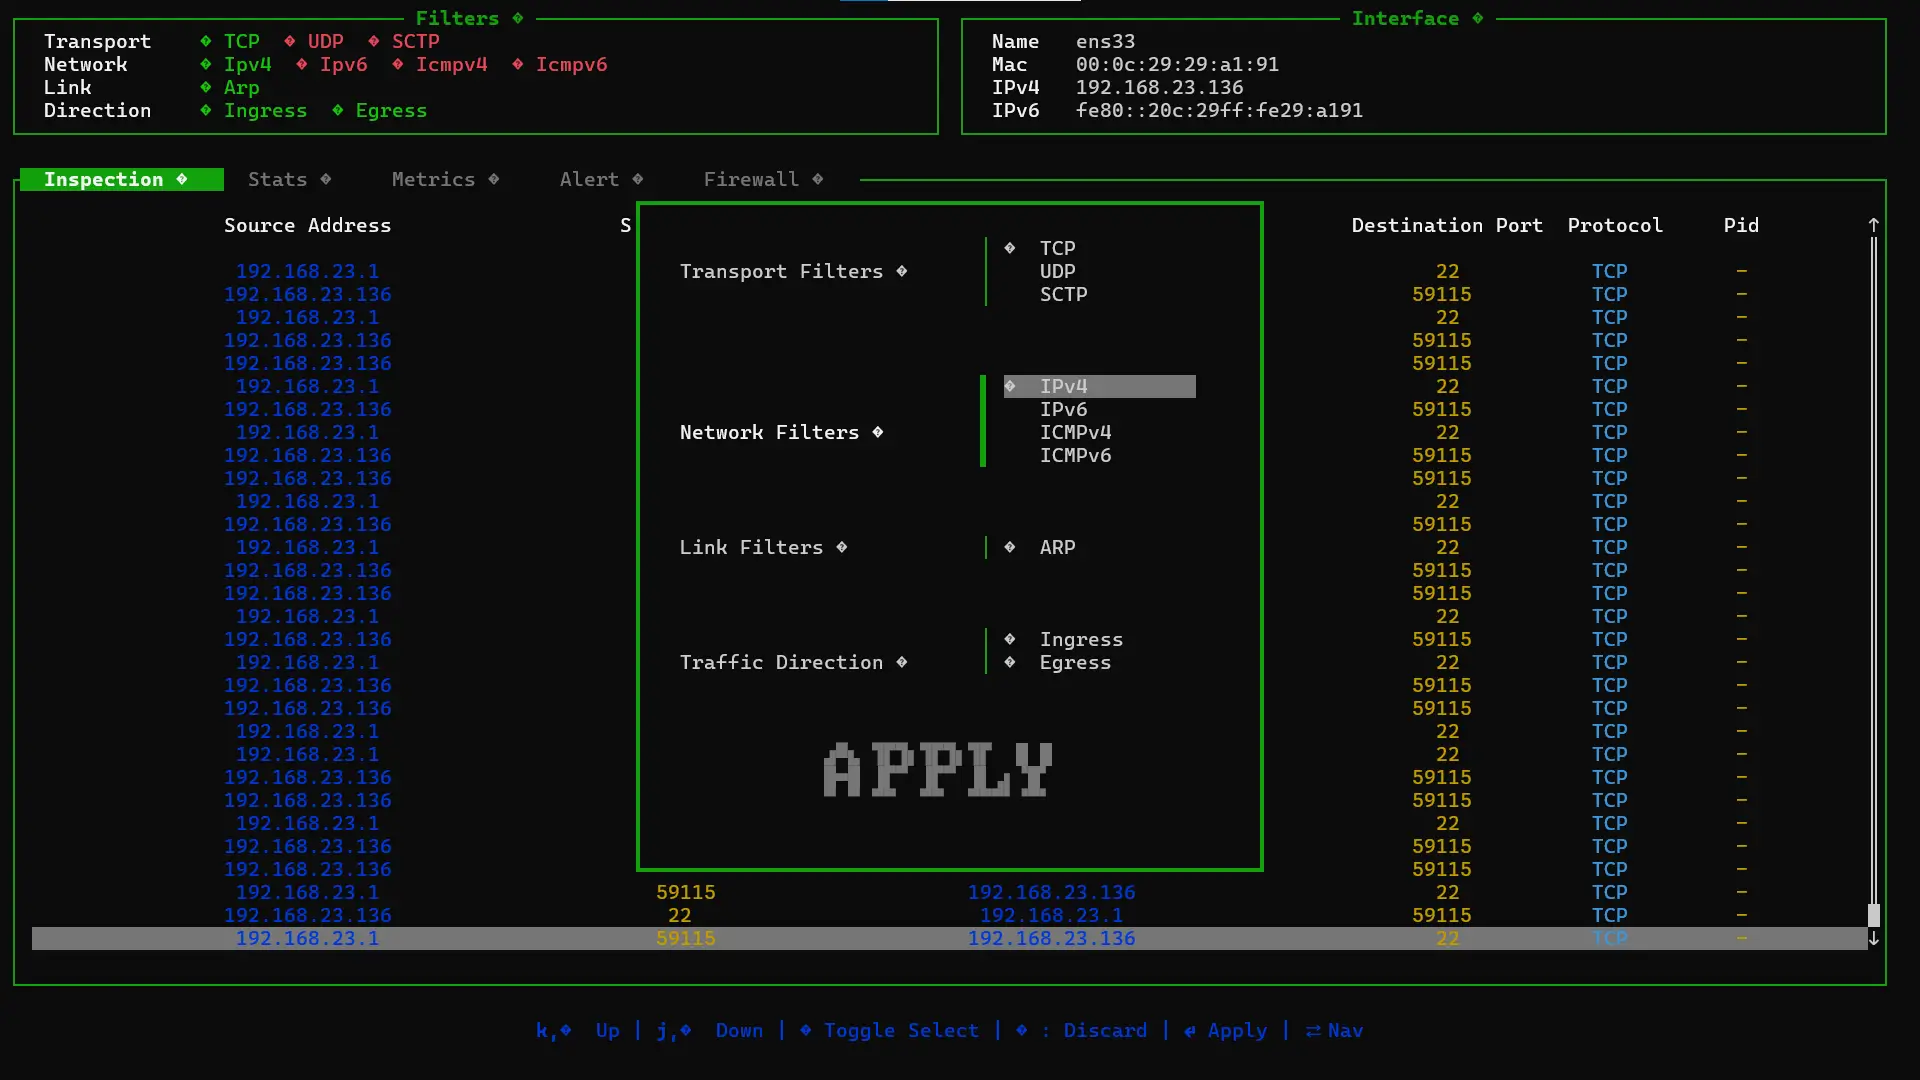Toggle the TCP transport filter option

point(1056,248)
